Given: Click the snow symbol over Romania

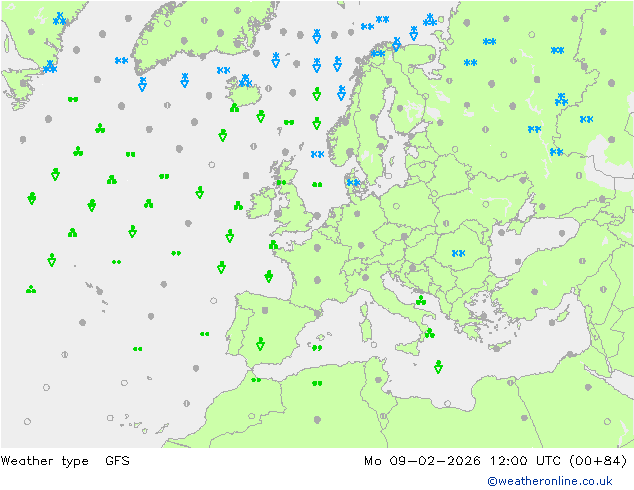Looking at the screenshot, I should click(x=459, y=254).
